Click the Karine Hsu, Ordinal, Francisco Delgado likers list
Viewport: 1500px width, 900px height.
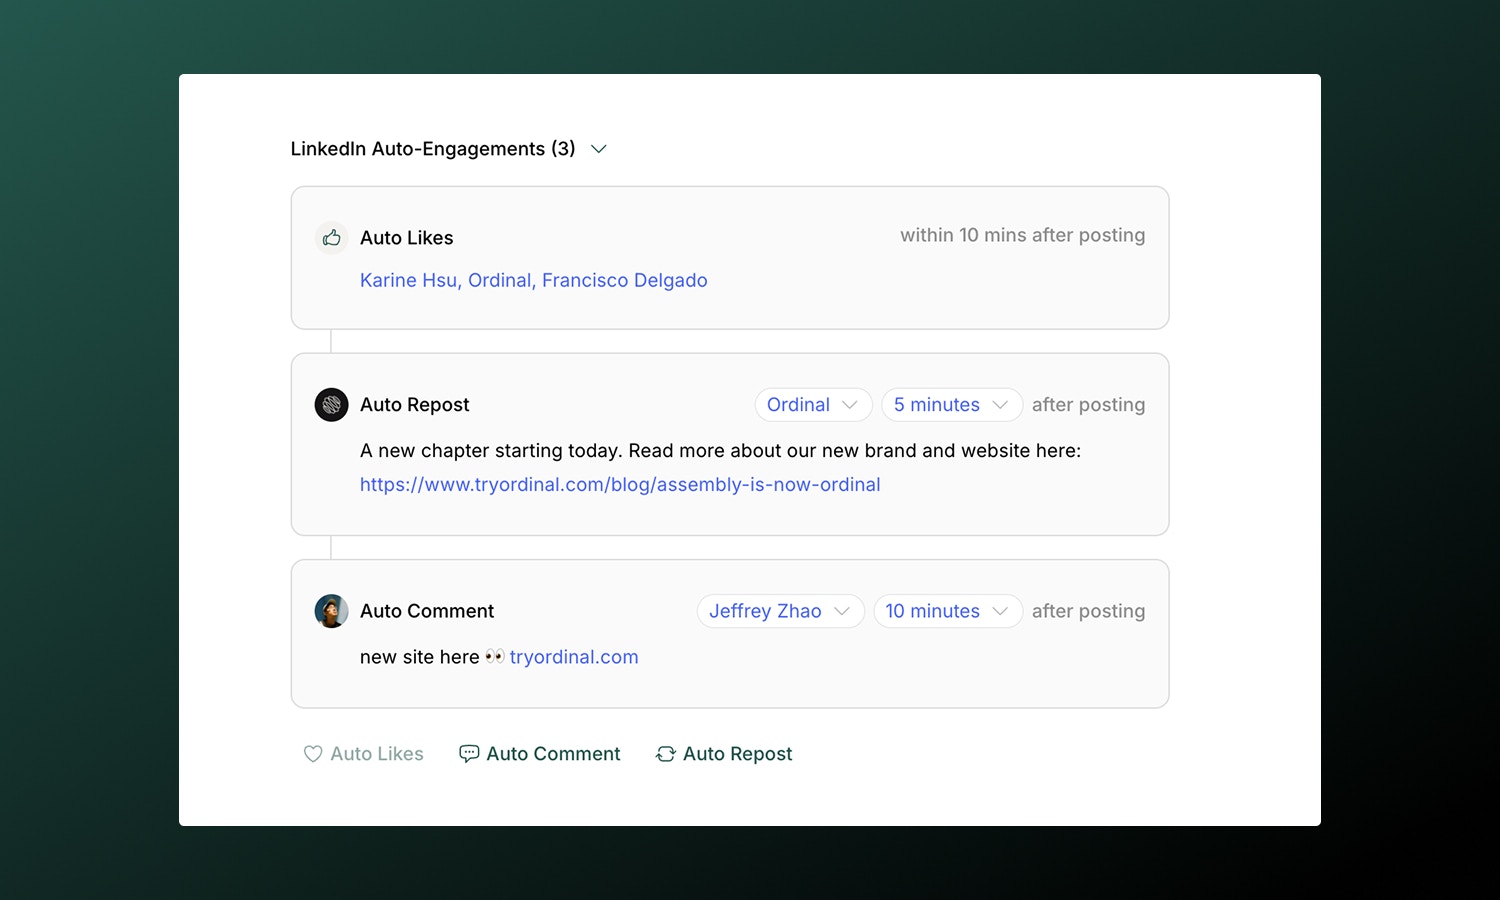(x=534, y=281)
